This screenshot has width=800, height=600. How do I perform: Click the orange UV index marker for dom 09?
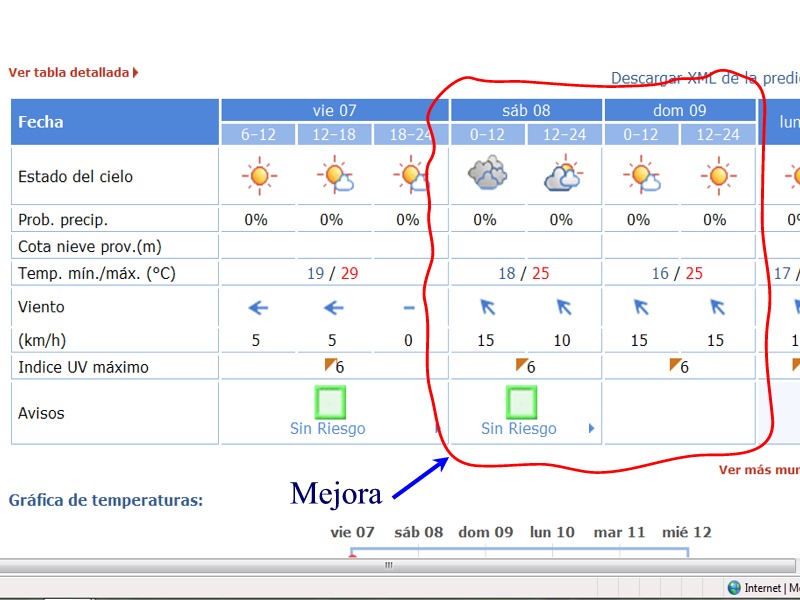click(675, 364)
